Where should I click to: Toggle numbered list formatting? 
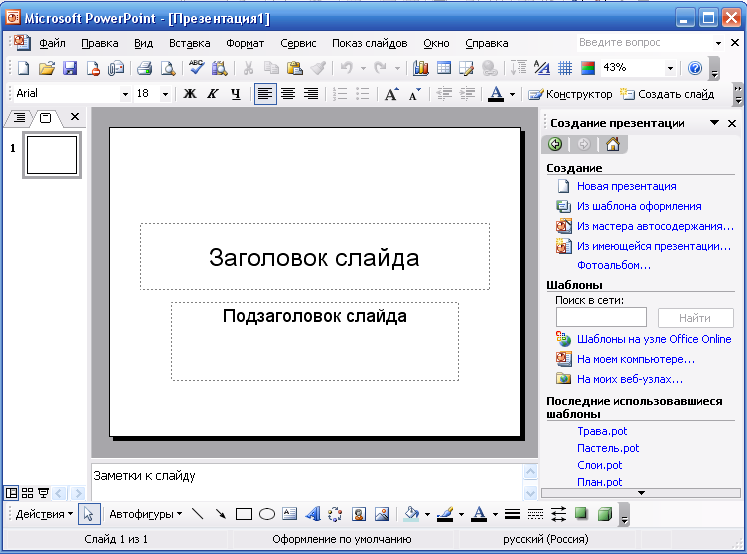click(340, 94)
